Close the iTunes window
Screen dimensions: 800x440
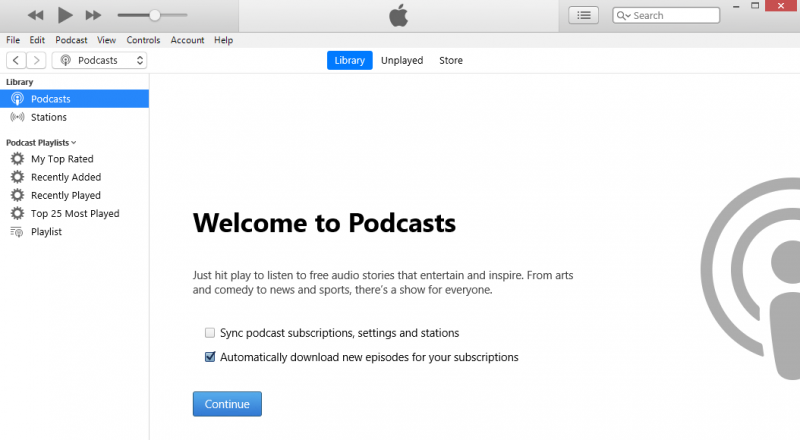click(x=782, y=6)
